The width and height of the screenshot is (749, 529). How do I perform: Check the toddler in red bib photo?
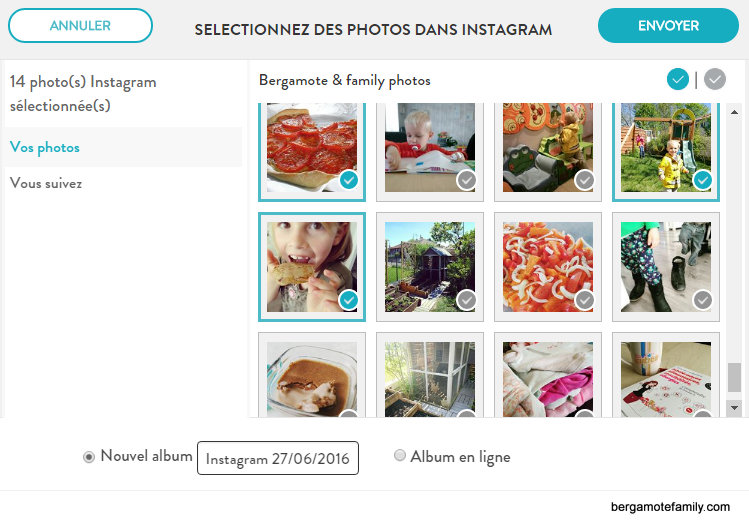tap(467, 180)
